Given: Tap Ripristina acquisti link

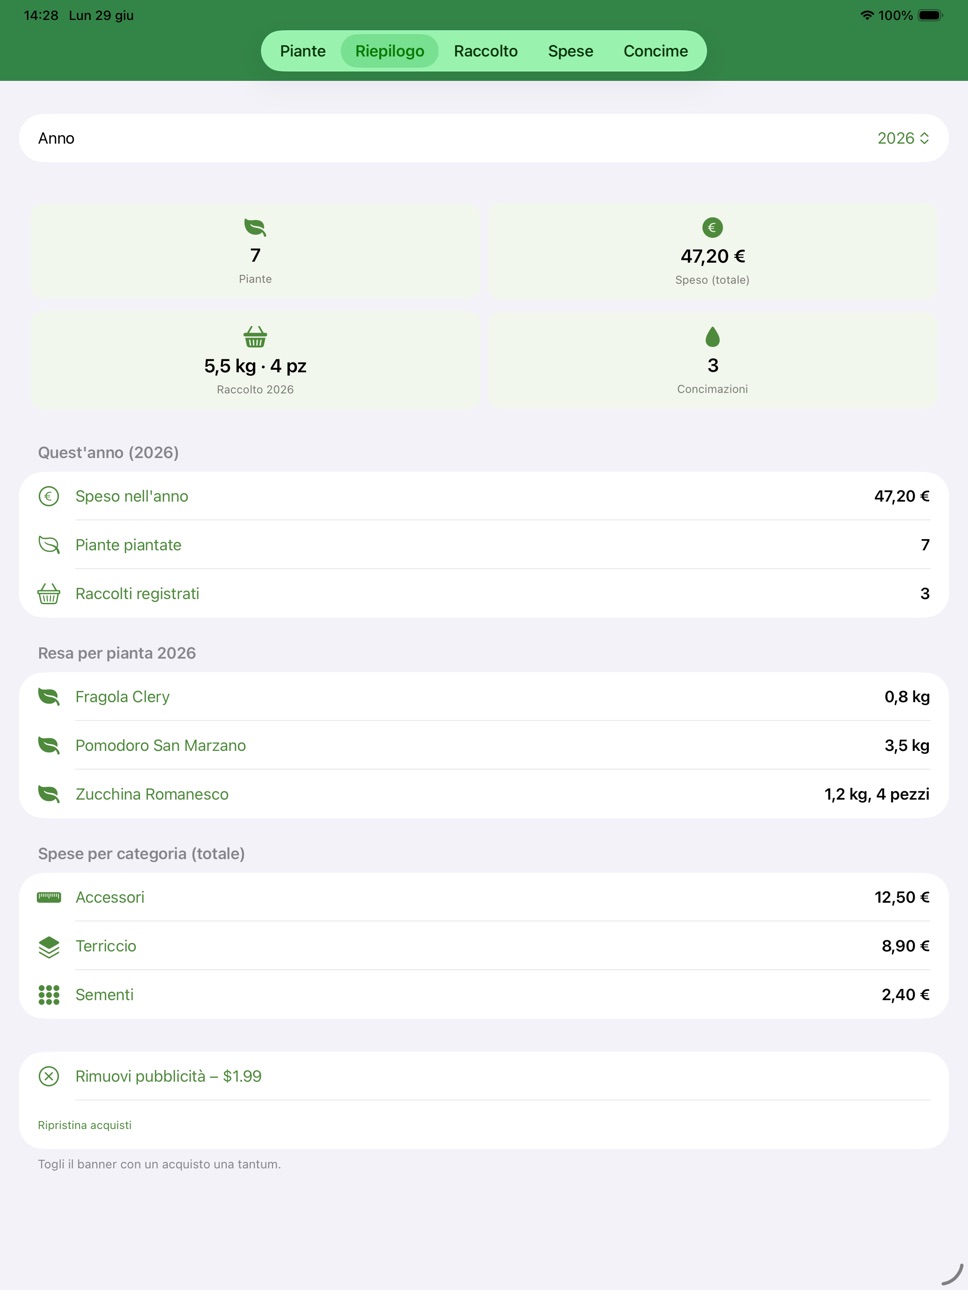Looking at the screenshot, I should point(85,1126).
